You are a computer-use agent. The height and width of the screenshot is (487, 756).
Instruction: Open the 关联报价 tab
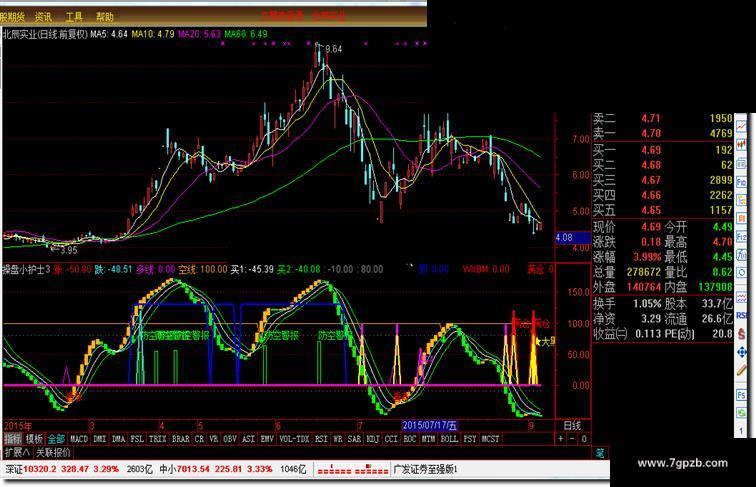[x=54, y=452]
